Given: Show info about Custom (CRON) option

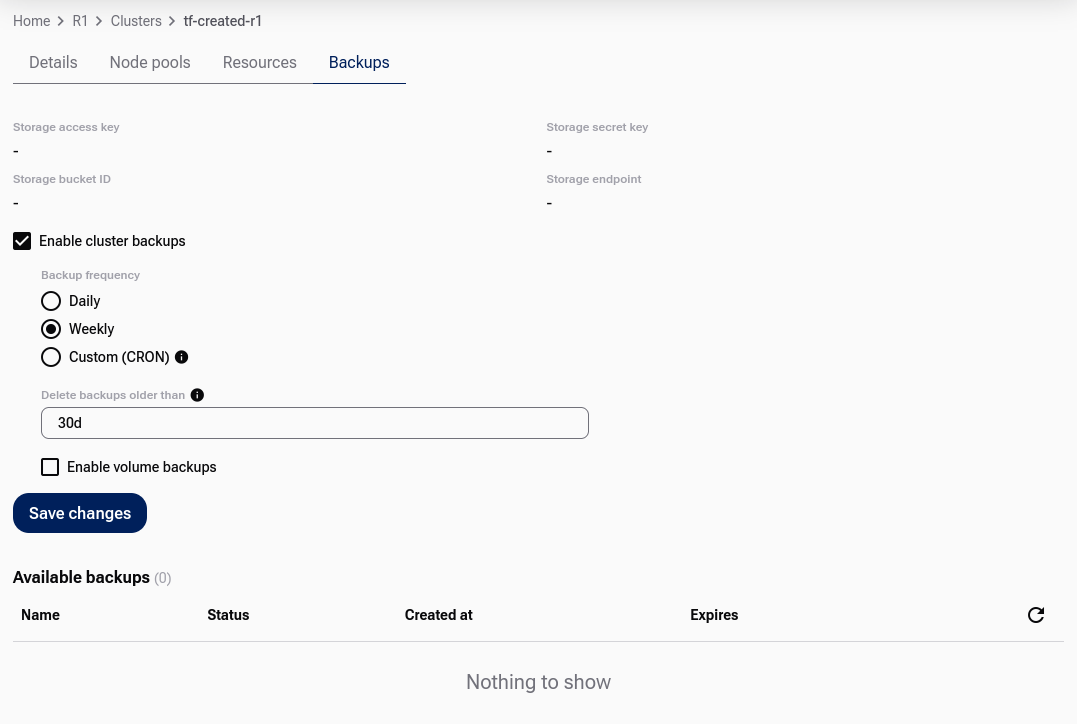Looking at the screenshot, I should [x=181, y=357].
